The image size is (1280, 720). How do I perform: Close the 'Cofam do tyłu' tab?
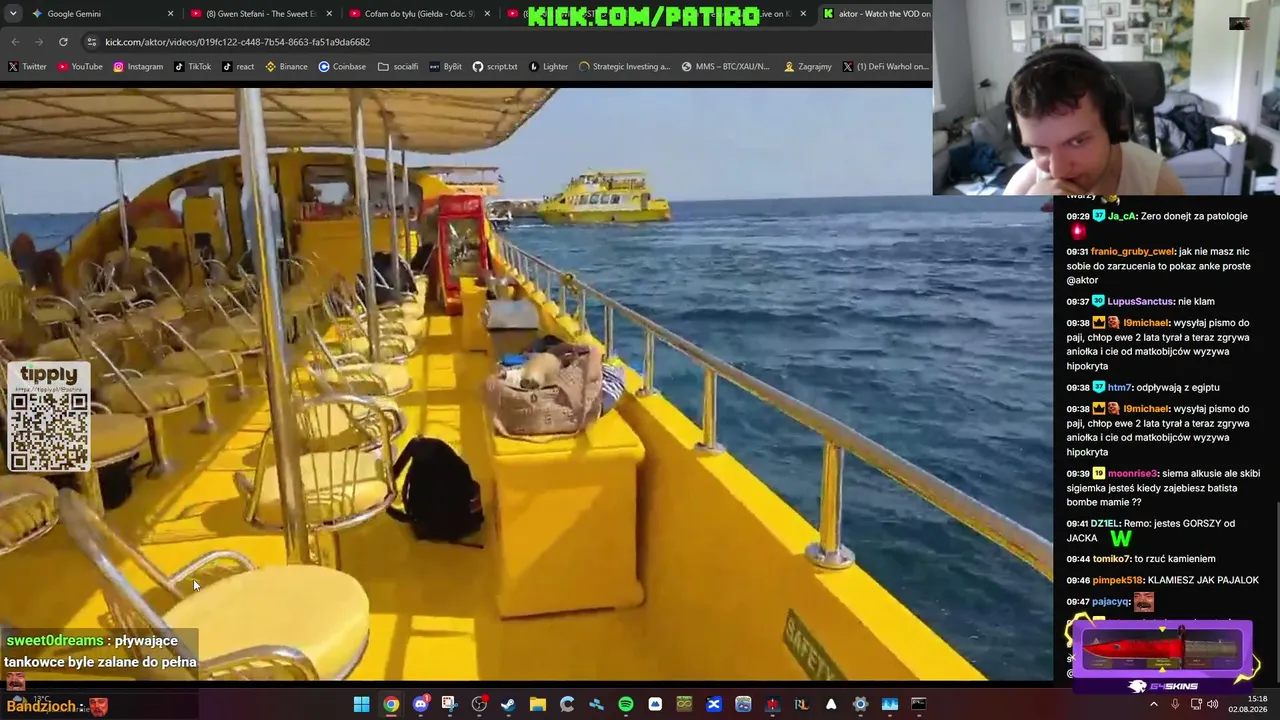(x=488, y=14)
